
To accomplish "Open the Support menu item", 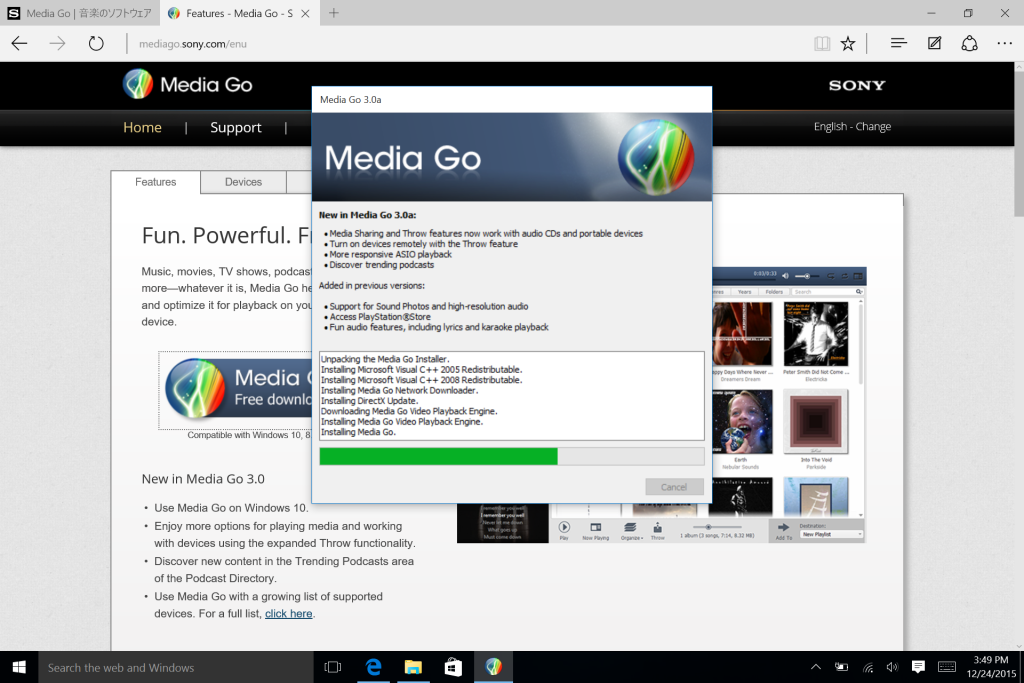I will pos(236,127).
